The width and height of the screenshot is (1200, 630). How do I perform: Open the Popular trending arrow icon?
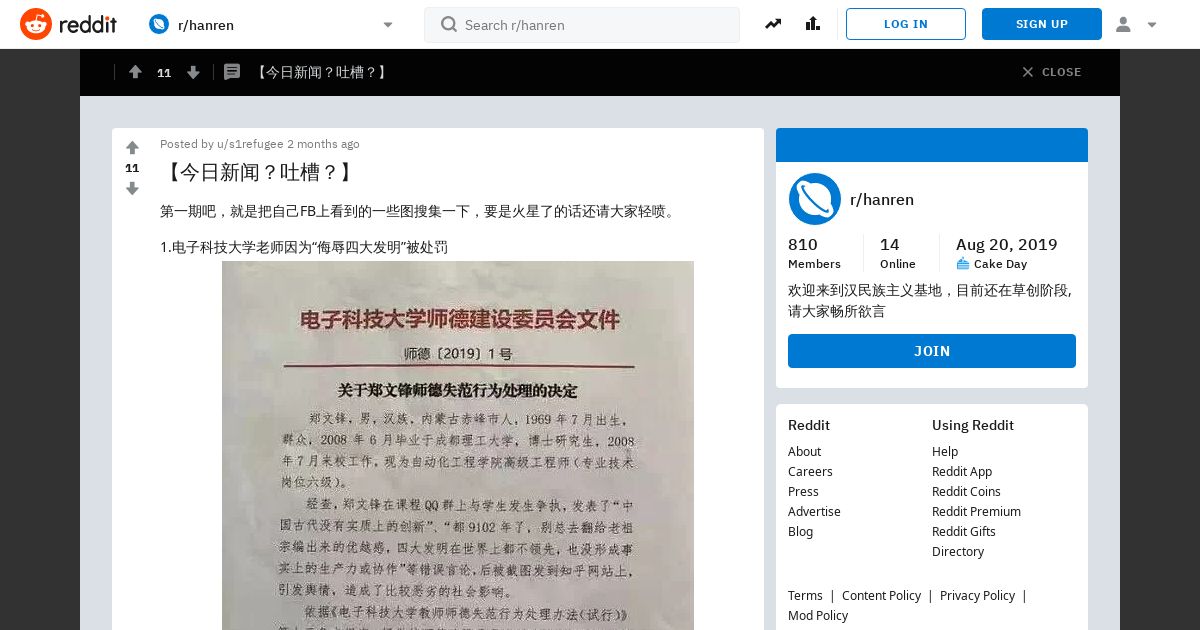[773, 24]
